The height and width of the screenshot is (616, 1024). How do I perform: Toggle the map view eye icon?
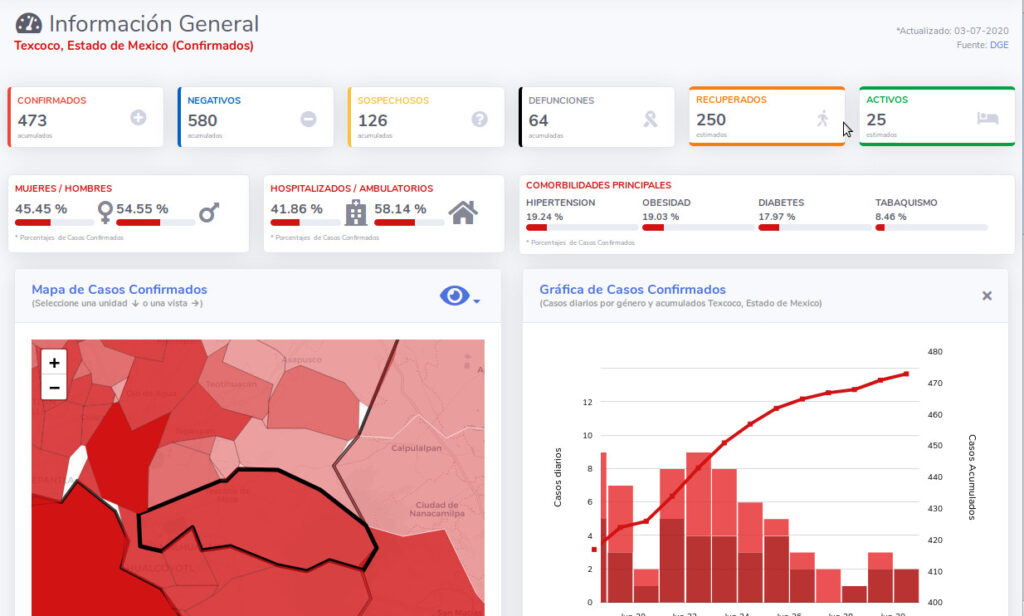coord(454,296)
